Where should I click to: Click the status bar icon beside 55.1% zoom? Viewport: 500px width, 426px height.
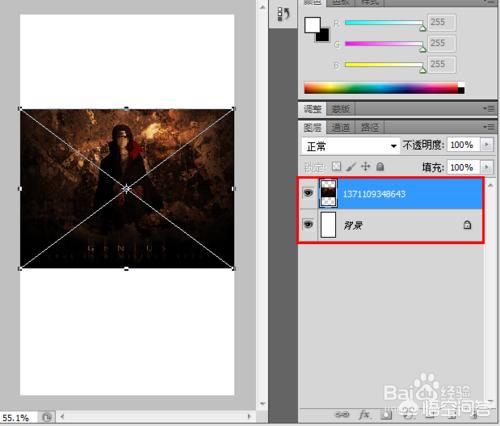tap(47, 417)
